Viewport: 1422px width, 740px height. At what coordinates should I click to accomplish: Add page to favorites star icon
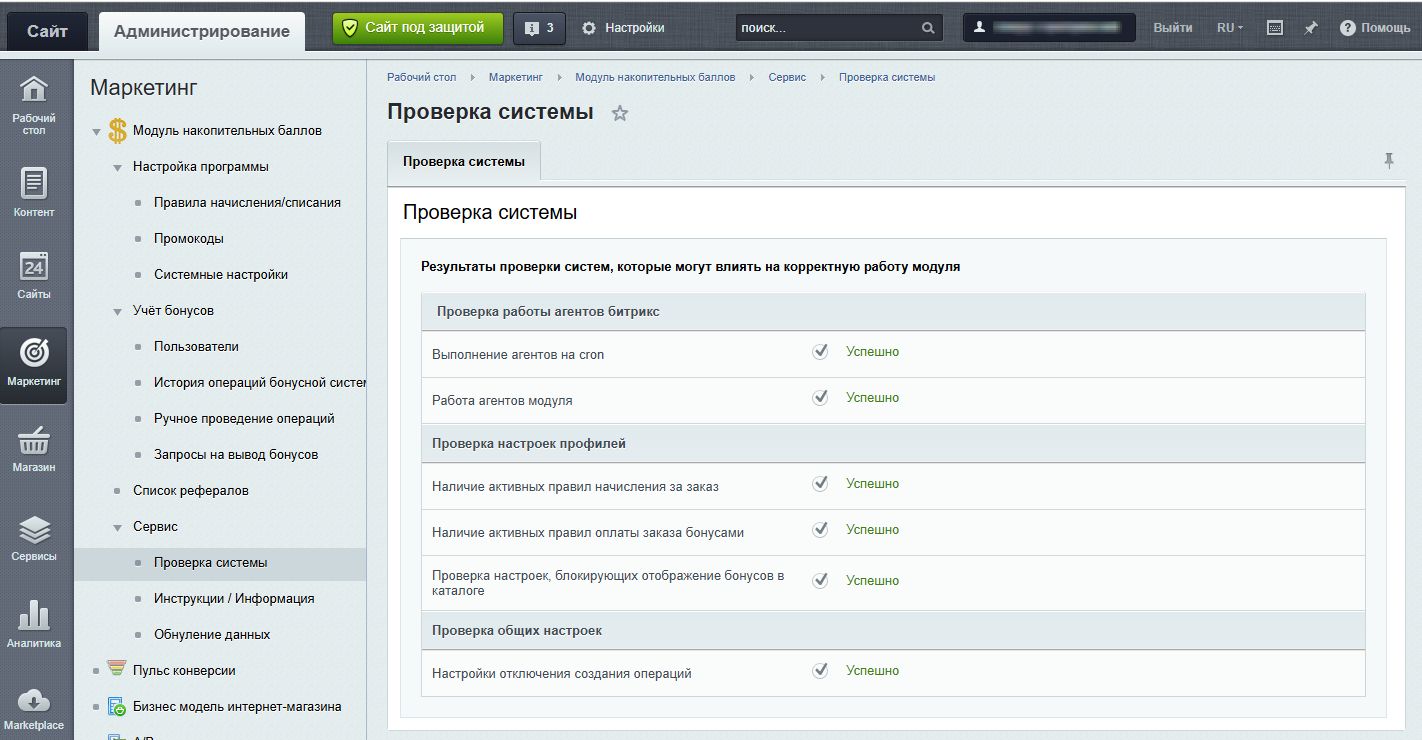620,113
